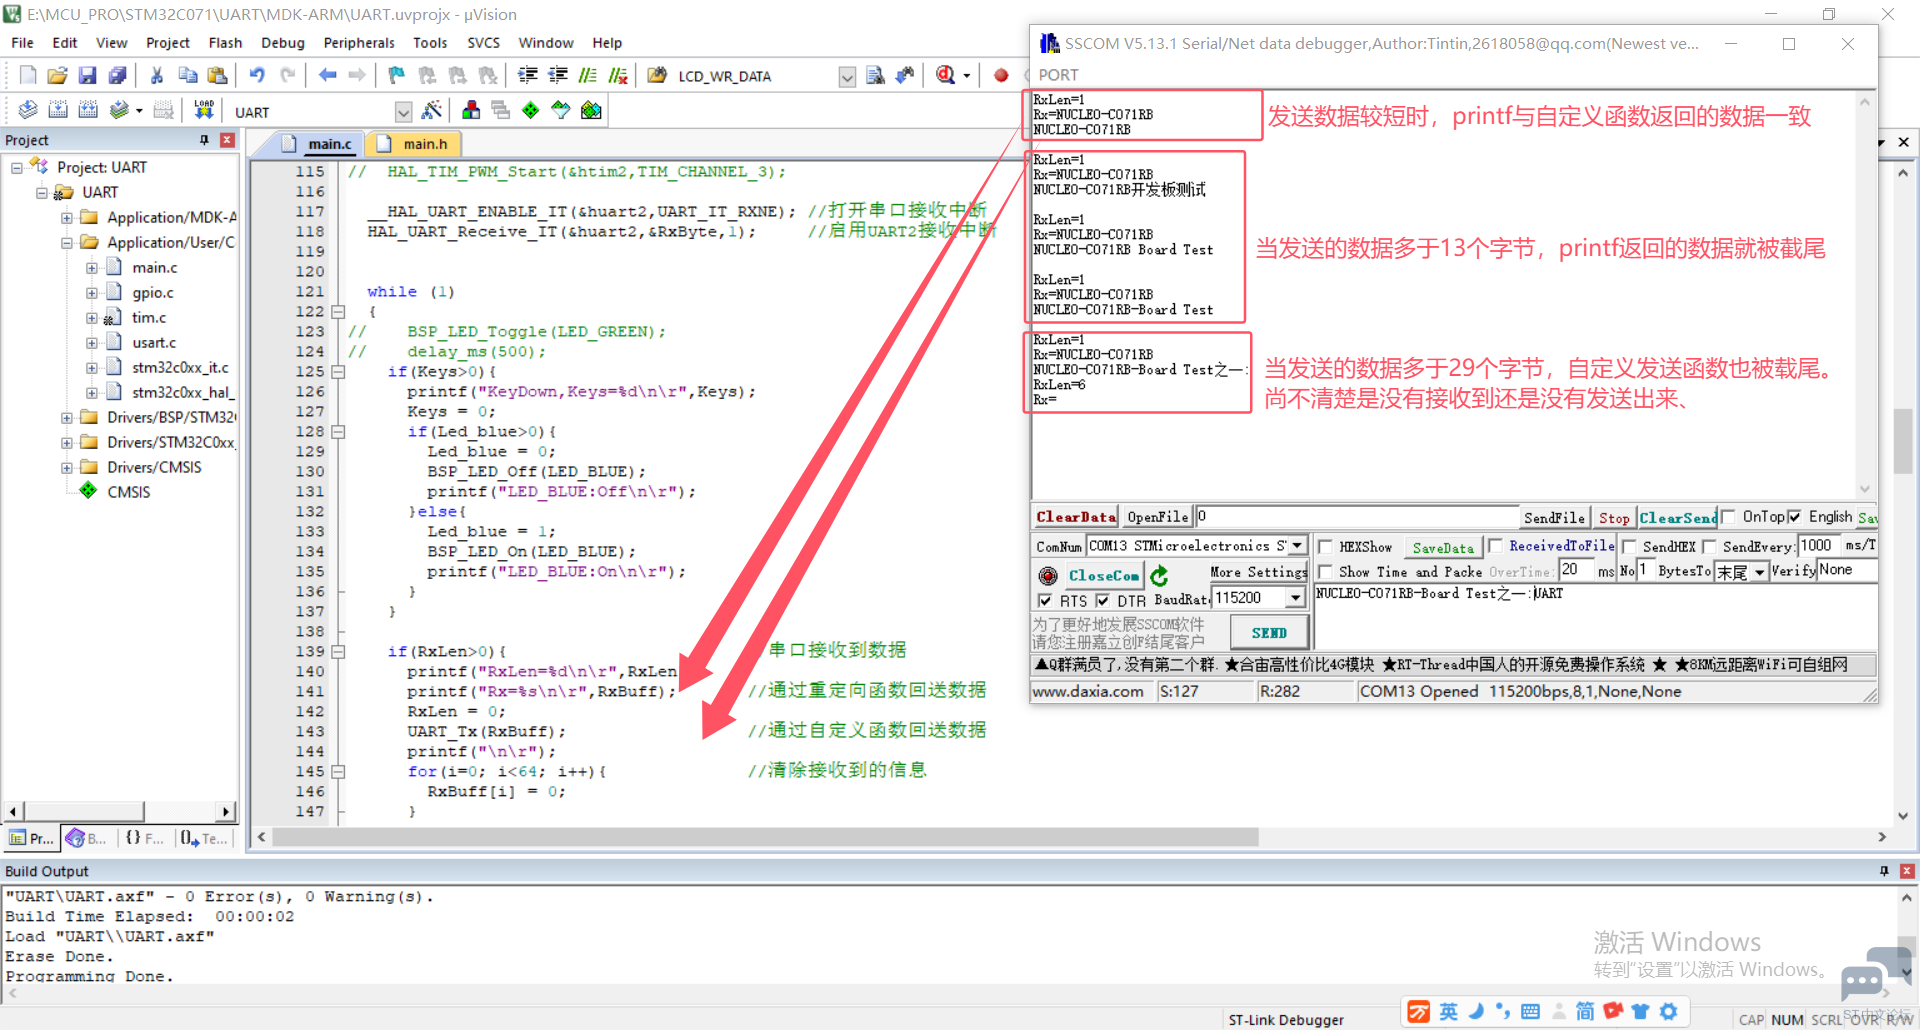Click the Rebuild all target files icon

click(x=88, y=110)
